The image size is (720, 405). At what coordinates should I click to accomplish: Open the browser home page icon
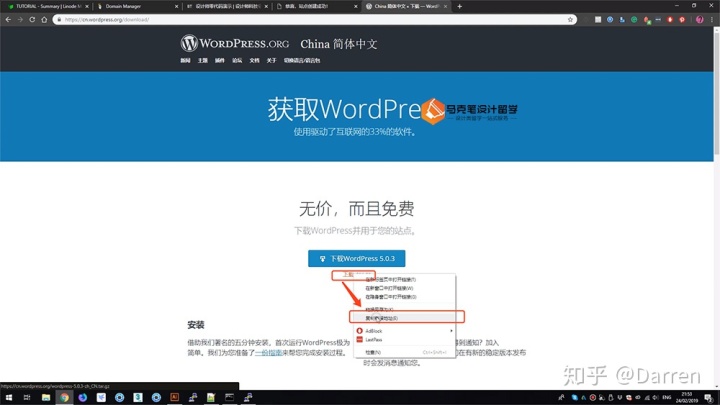point(44,20)
